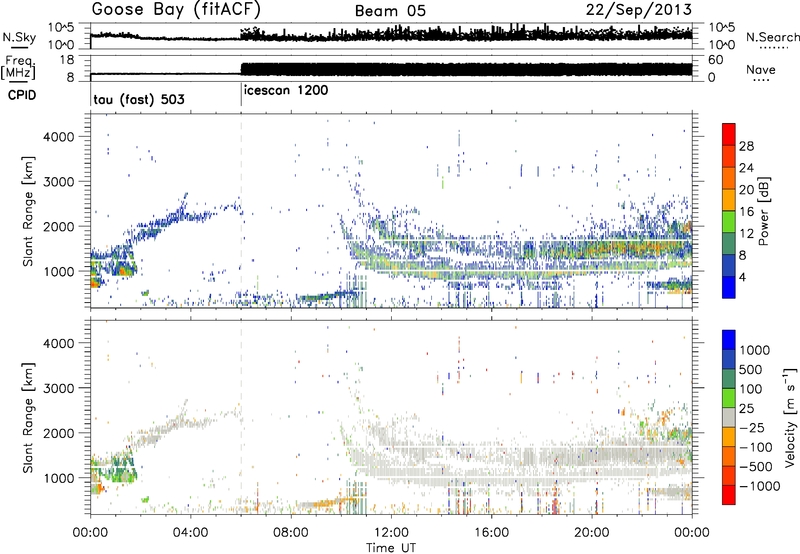Click the '08:00' time tick label
The image size is (800, 554).
290,533
